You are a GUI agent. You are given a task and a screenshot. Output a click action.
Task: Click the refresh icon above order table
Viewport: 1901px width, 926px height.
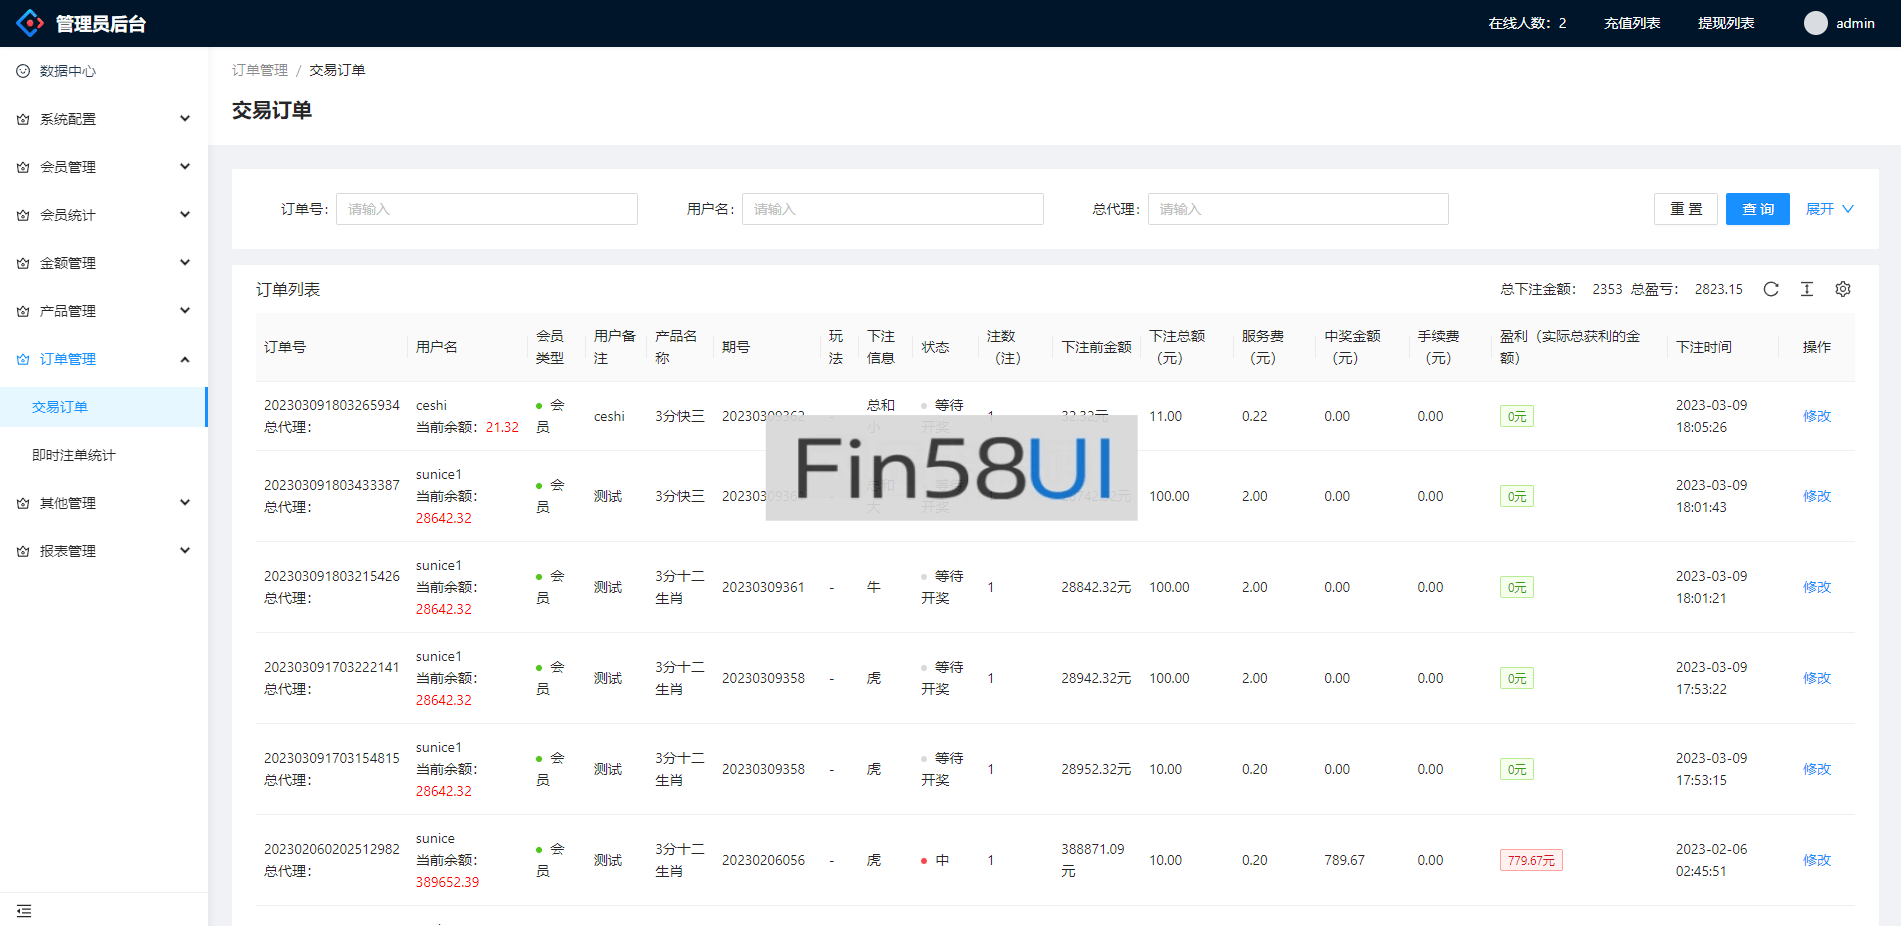[x=1771, y=289]
